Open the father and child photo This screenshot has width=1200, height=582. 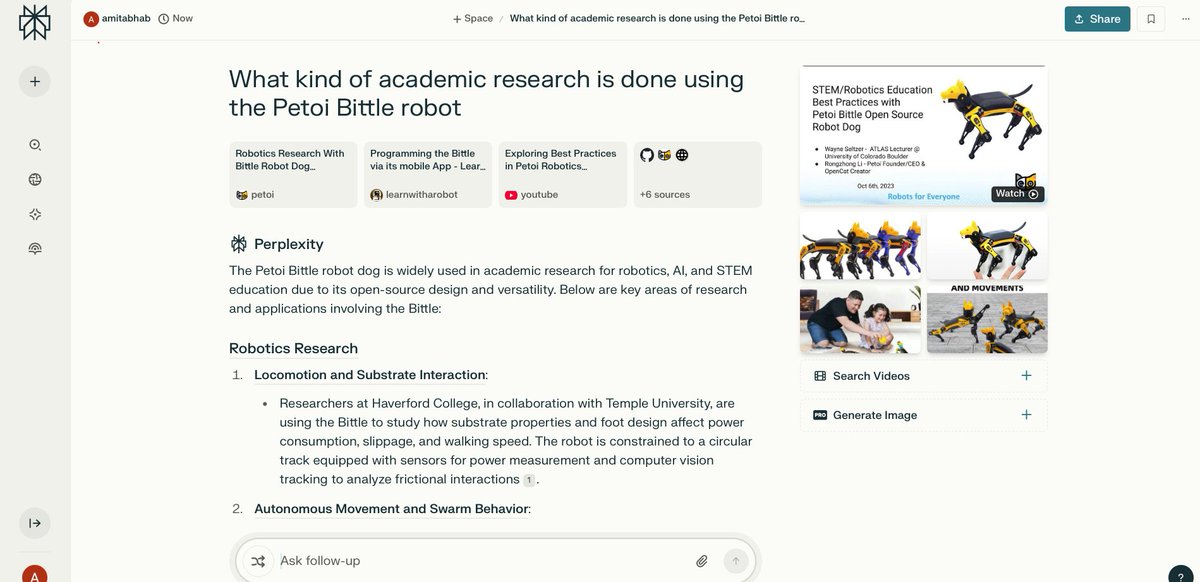(860, 320)
